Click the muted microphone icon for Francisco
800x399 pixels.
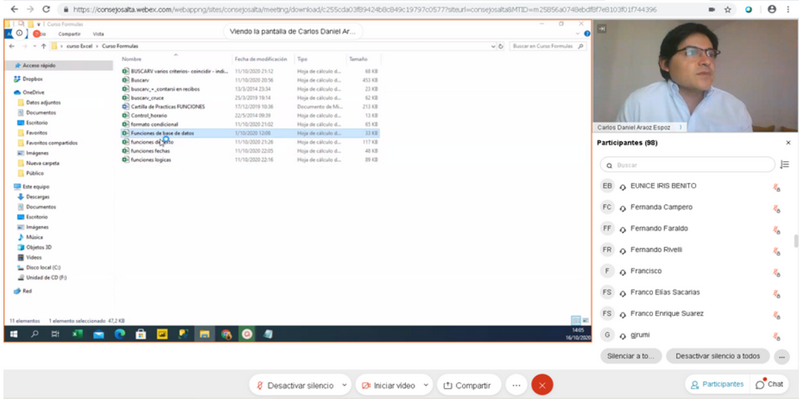tap(776, 272)
